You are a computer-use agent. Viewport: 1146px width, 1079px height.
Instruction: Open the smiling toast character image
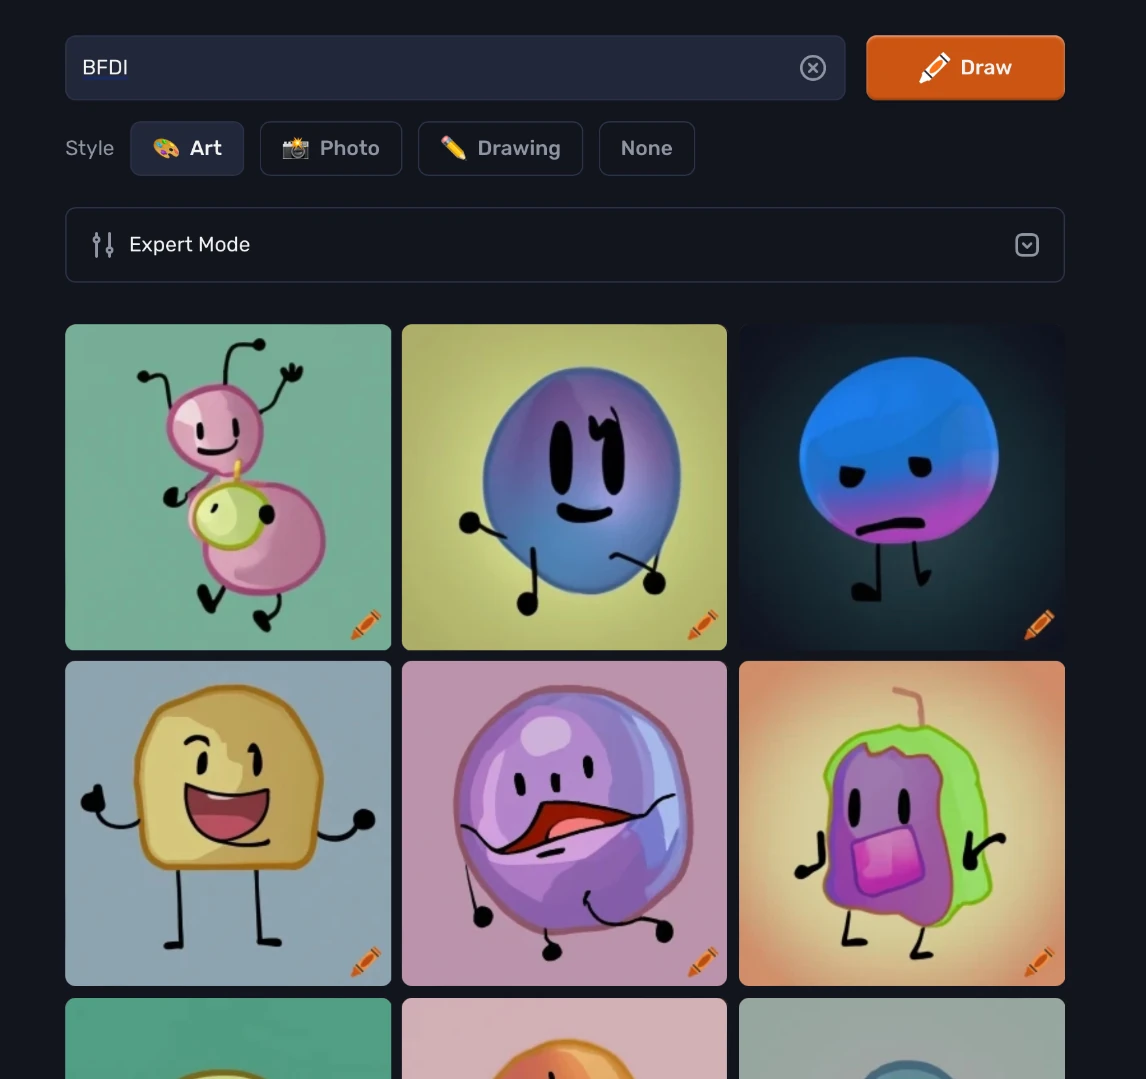(x=228, y=823)
